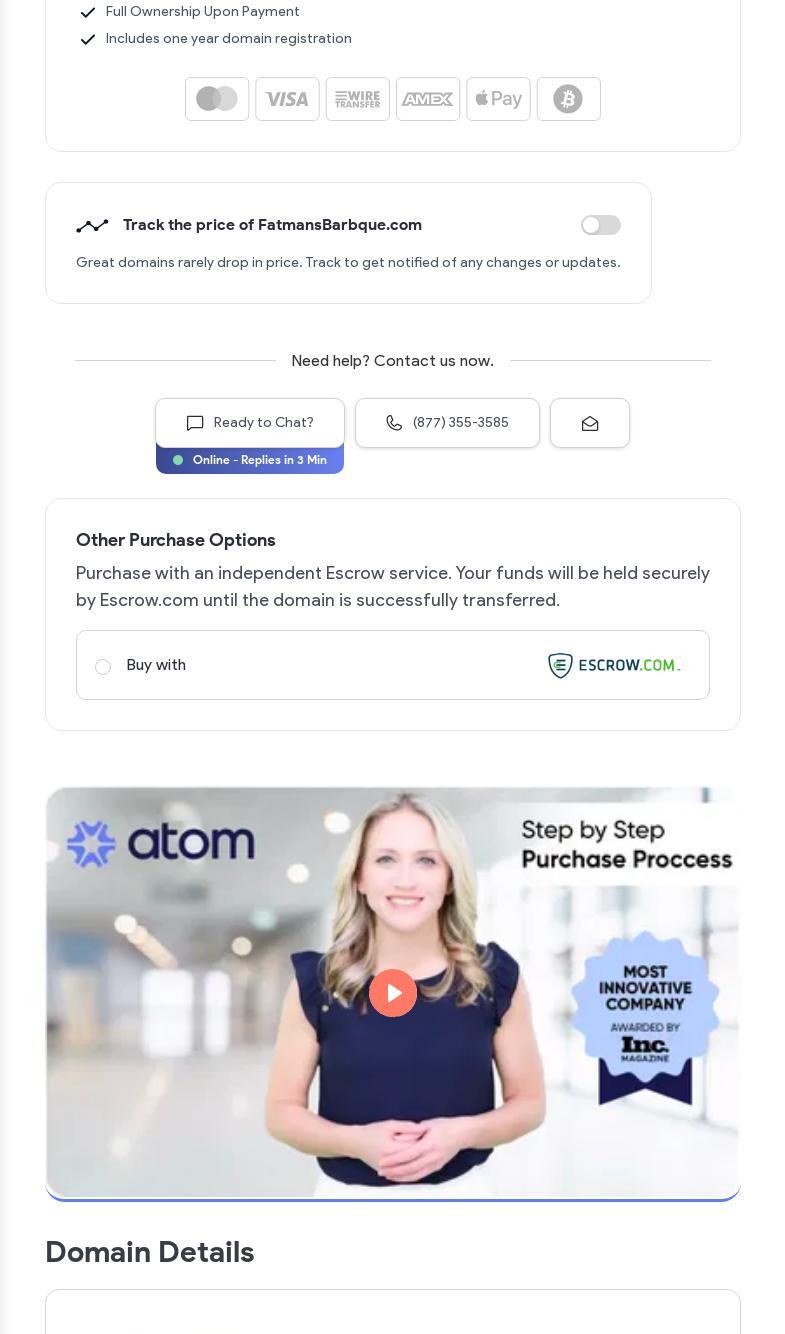Click the Visa payment icon
Viewport: 785px width, 1334px height.
287,99
